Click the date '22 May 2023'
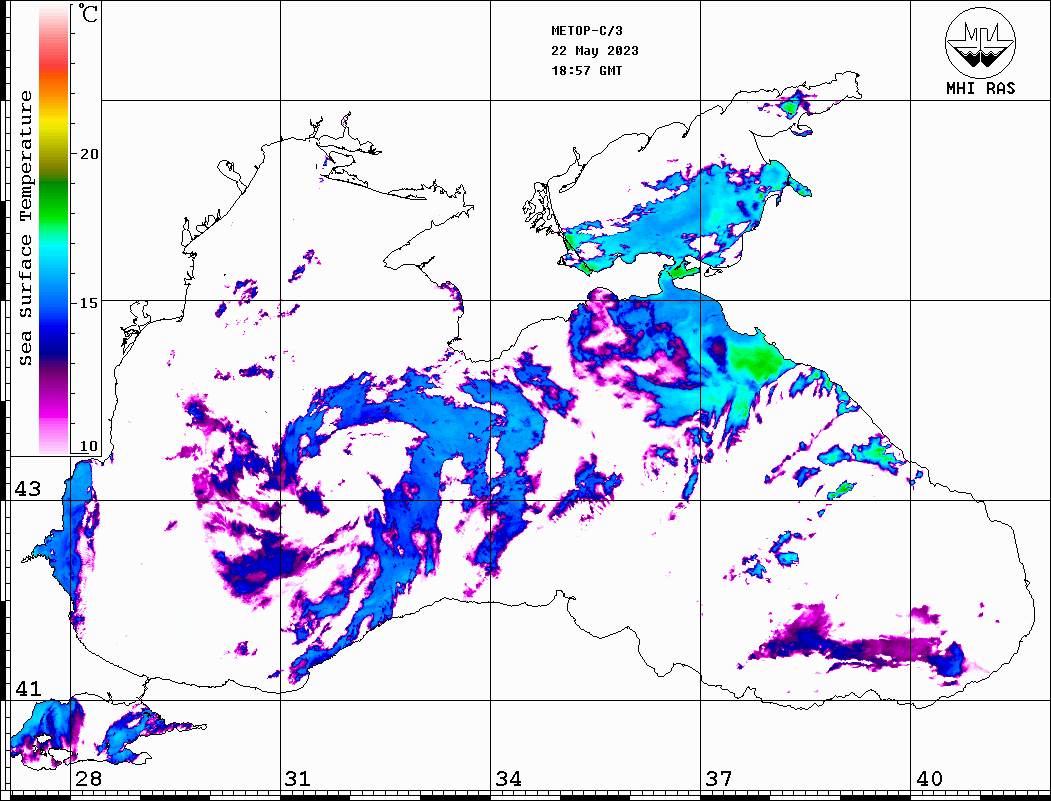This screenshot has width=1051, height=801. (595, 51)
